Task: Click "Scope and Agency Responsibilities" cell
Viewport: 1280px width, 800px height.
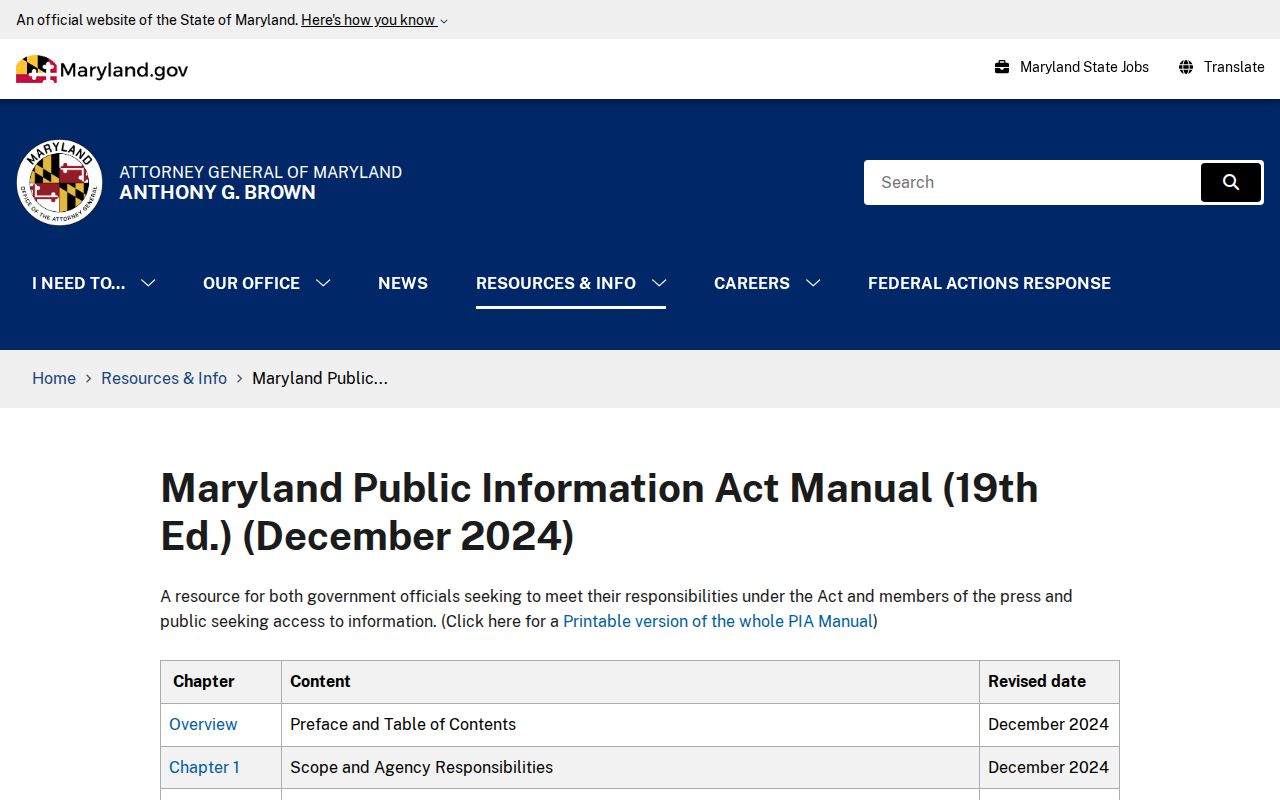Action: pos(630,767)
